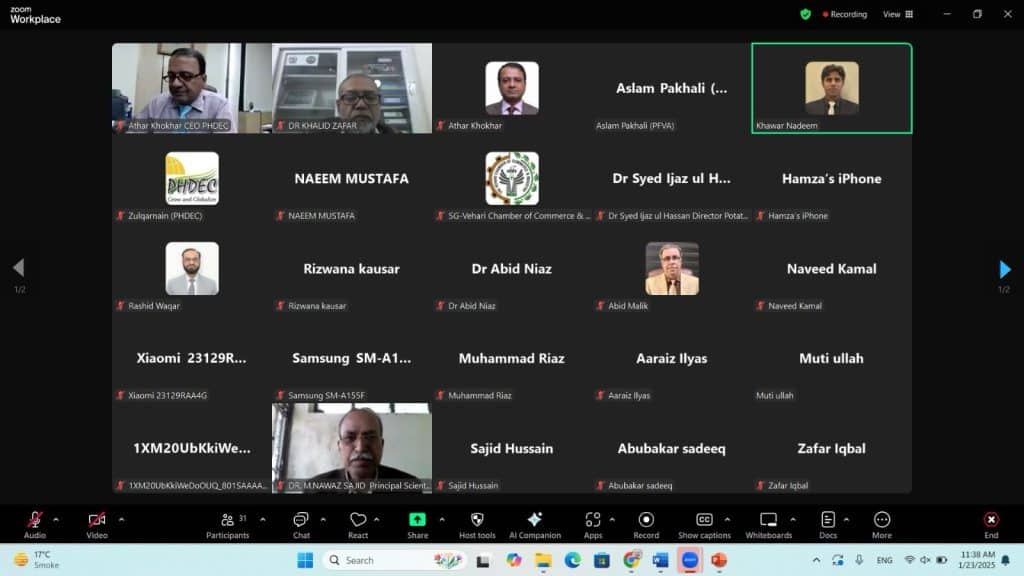Unmute microphone with the Audio button
Screen dimensions: 1024x576
tap(35, 520)
